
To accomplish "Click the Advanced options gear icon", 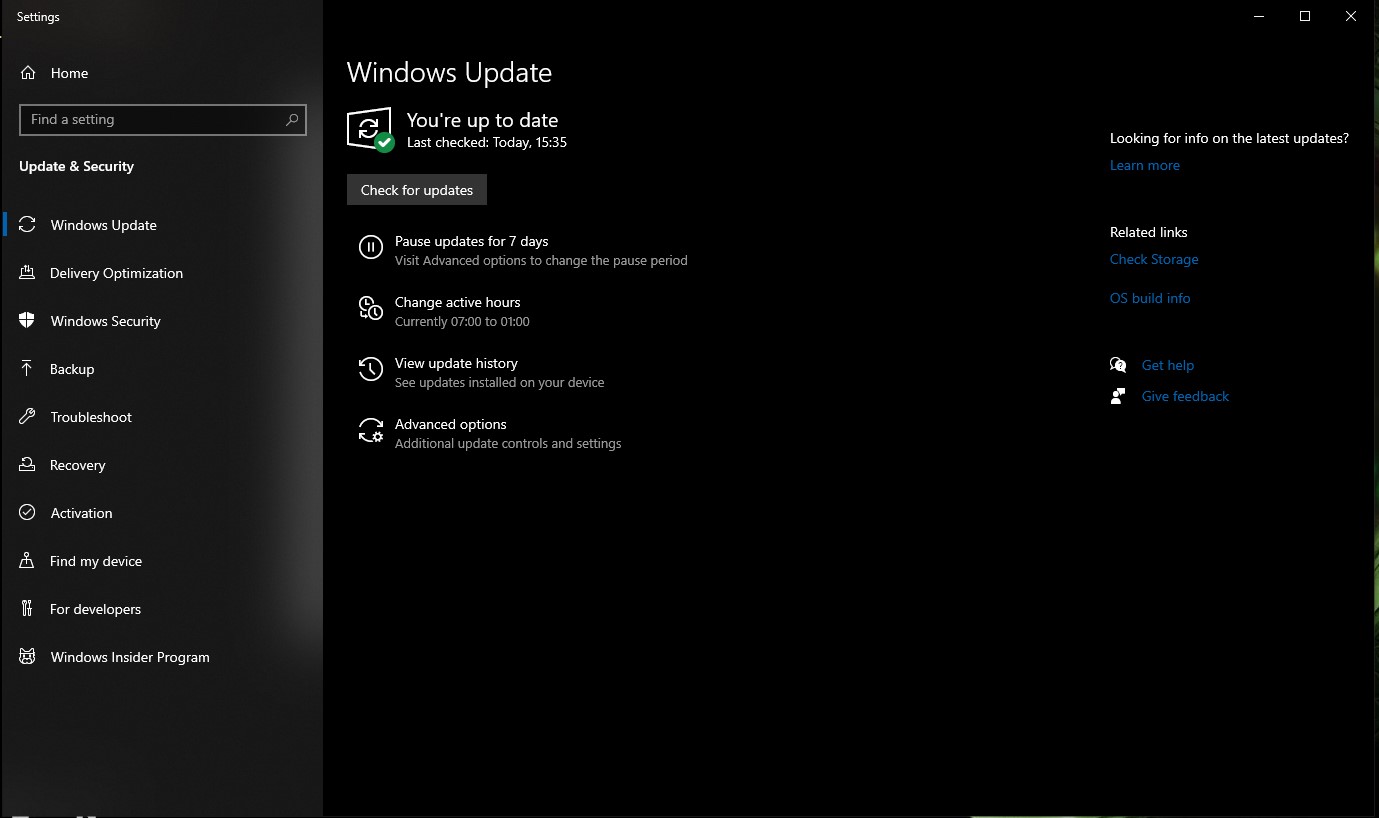I will click(x=371, y=430).
